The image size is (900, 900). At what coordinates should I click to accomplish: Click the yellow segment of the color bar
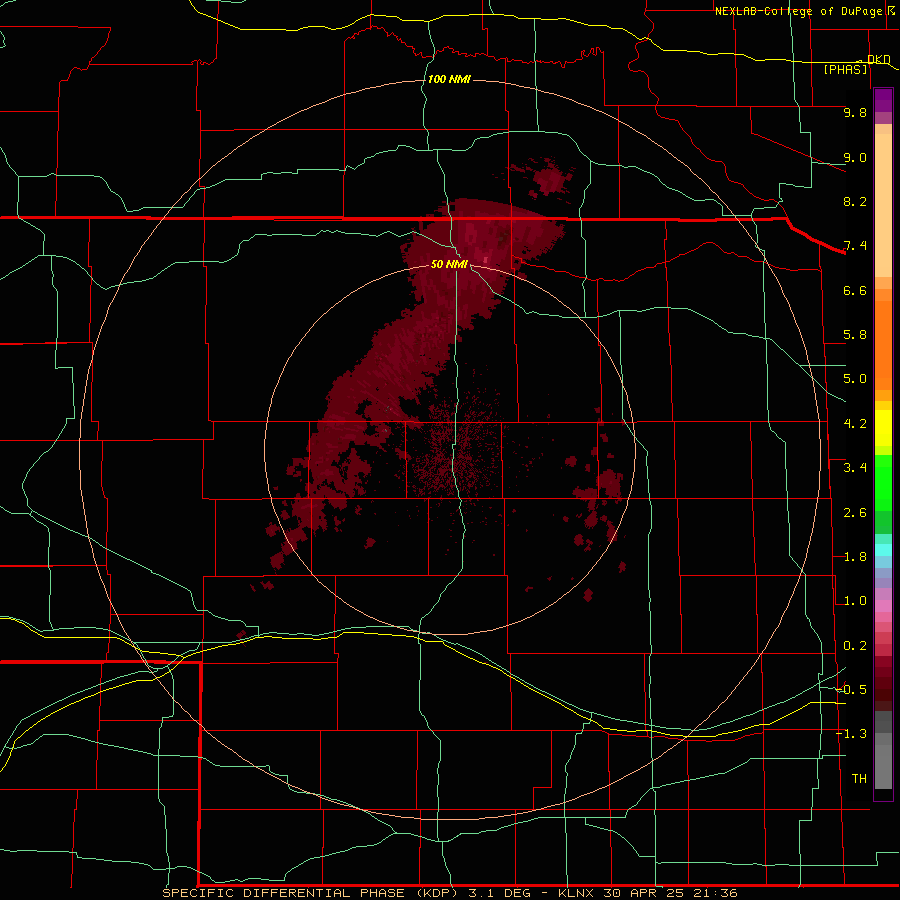click(x=883, y=428)
